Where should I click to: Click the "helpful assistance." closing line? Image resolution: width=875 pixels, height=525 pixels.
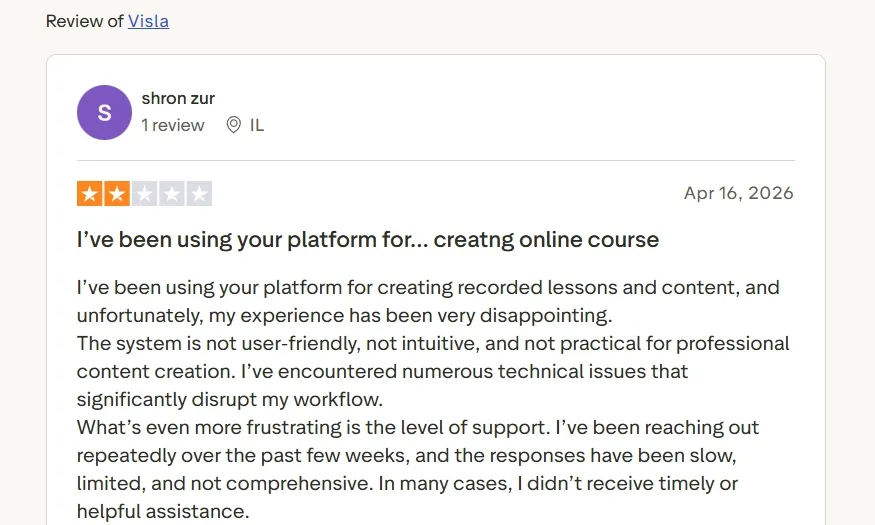tap(163, 512)
